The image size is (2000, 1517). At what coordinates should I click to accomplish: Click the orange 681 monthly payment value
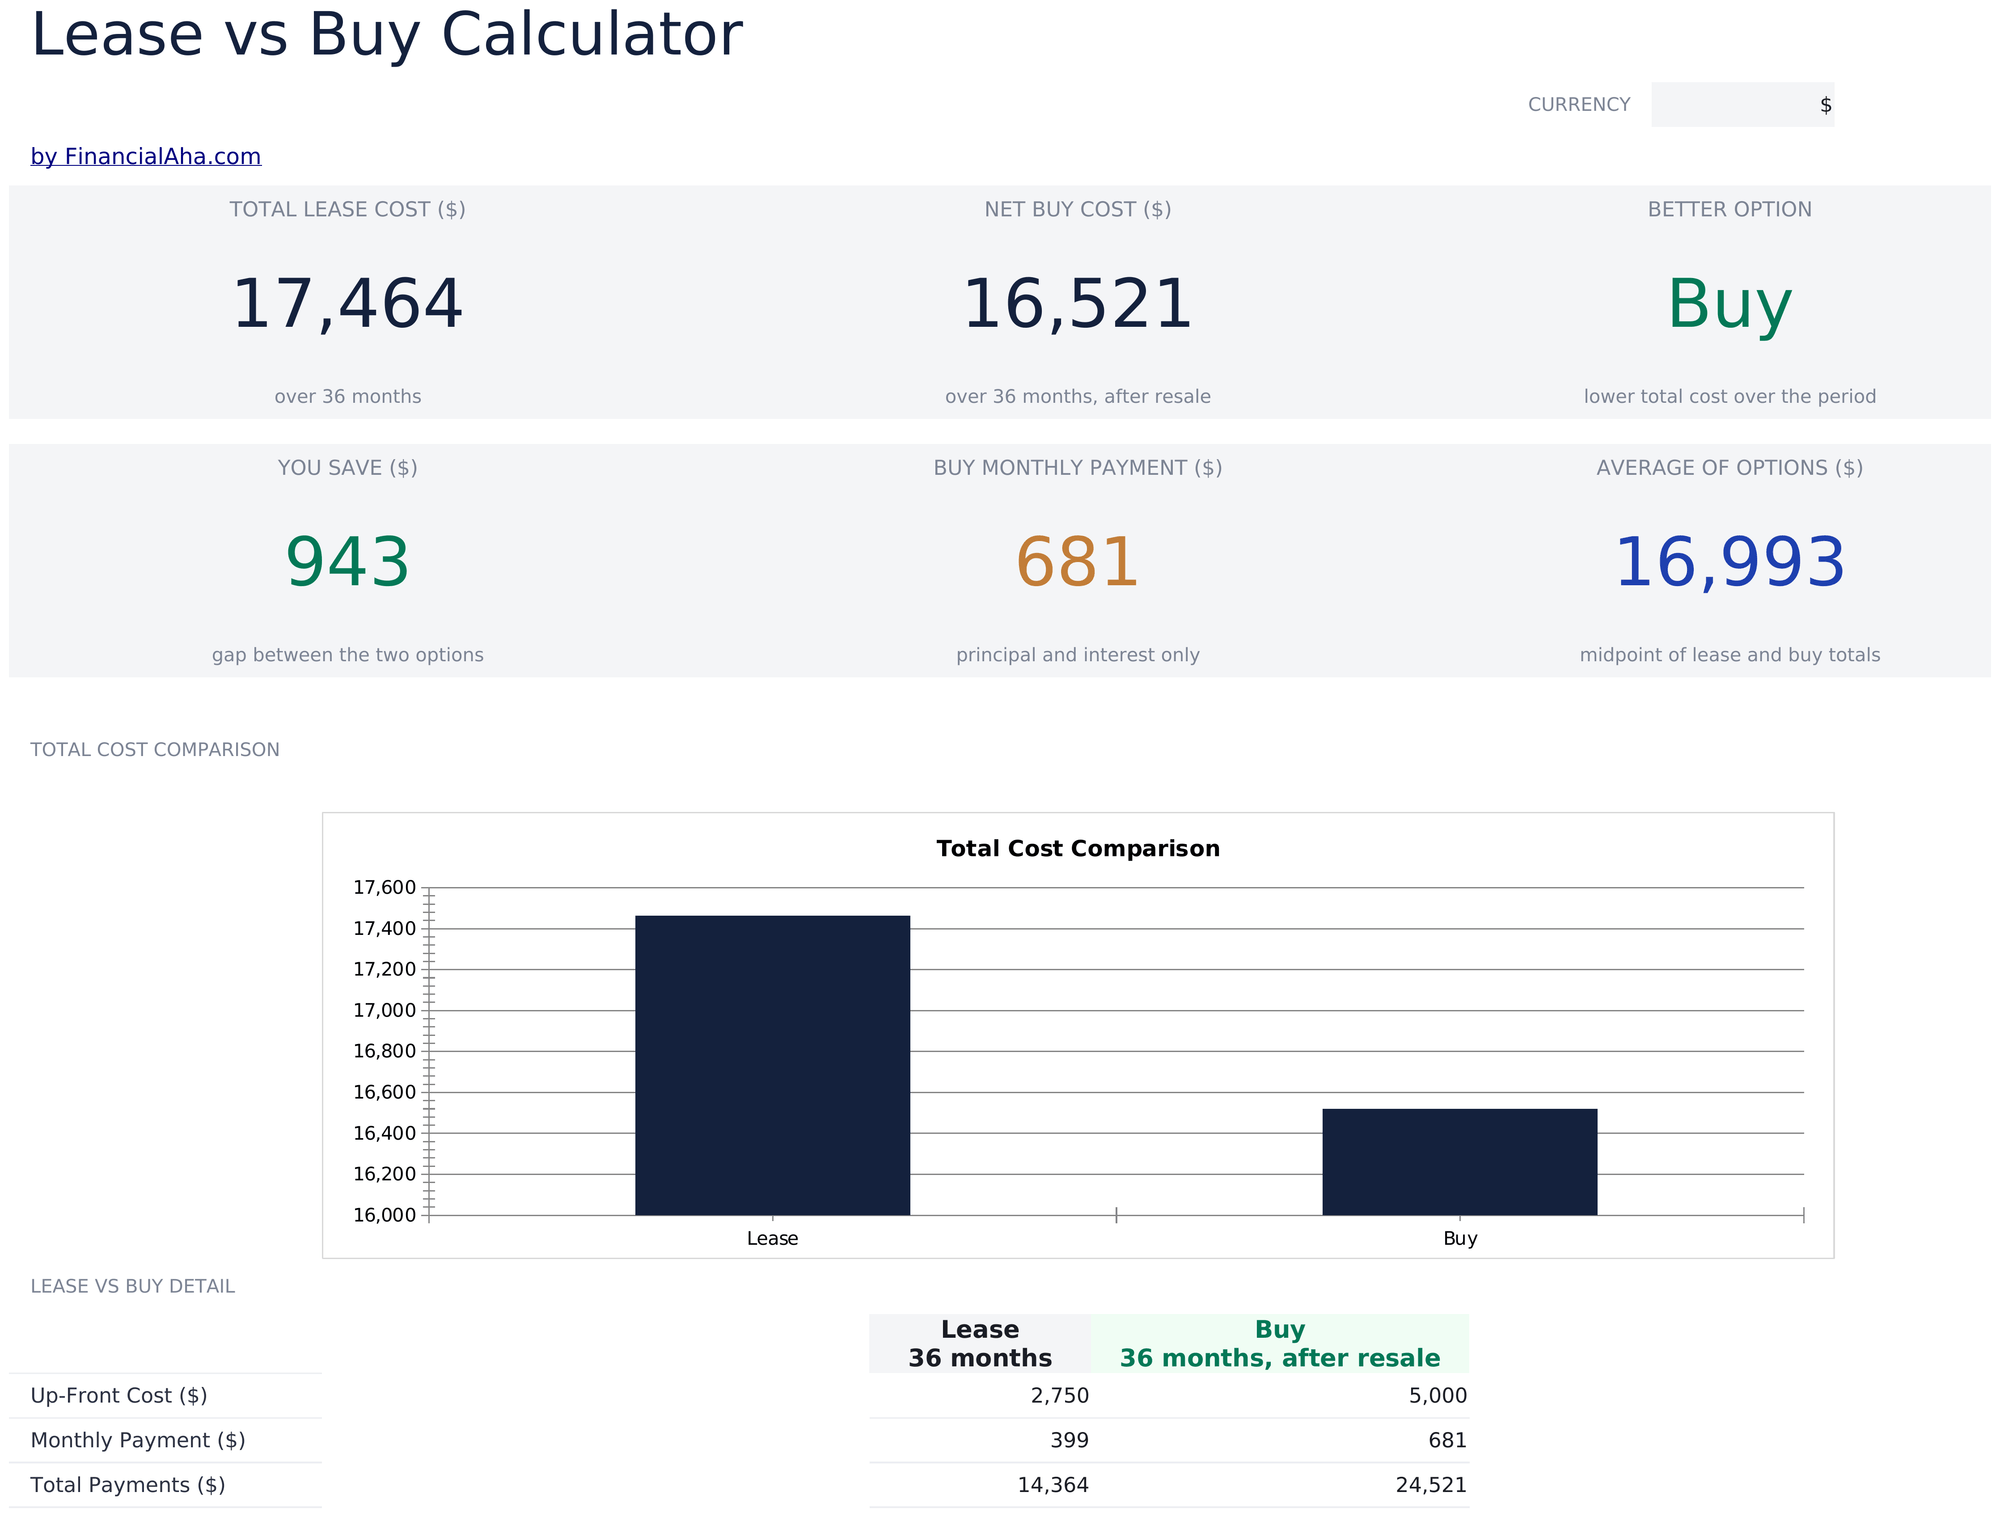point(1078,563)
